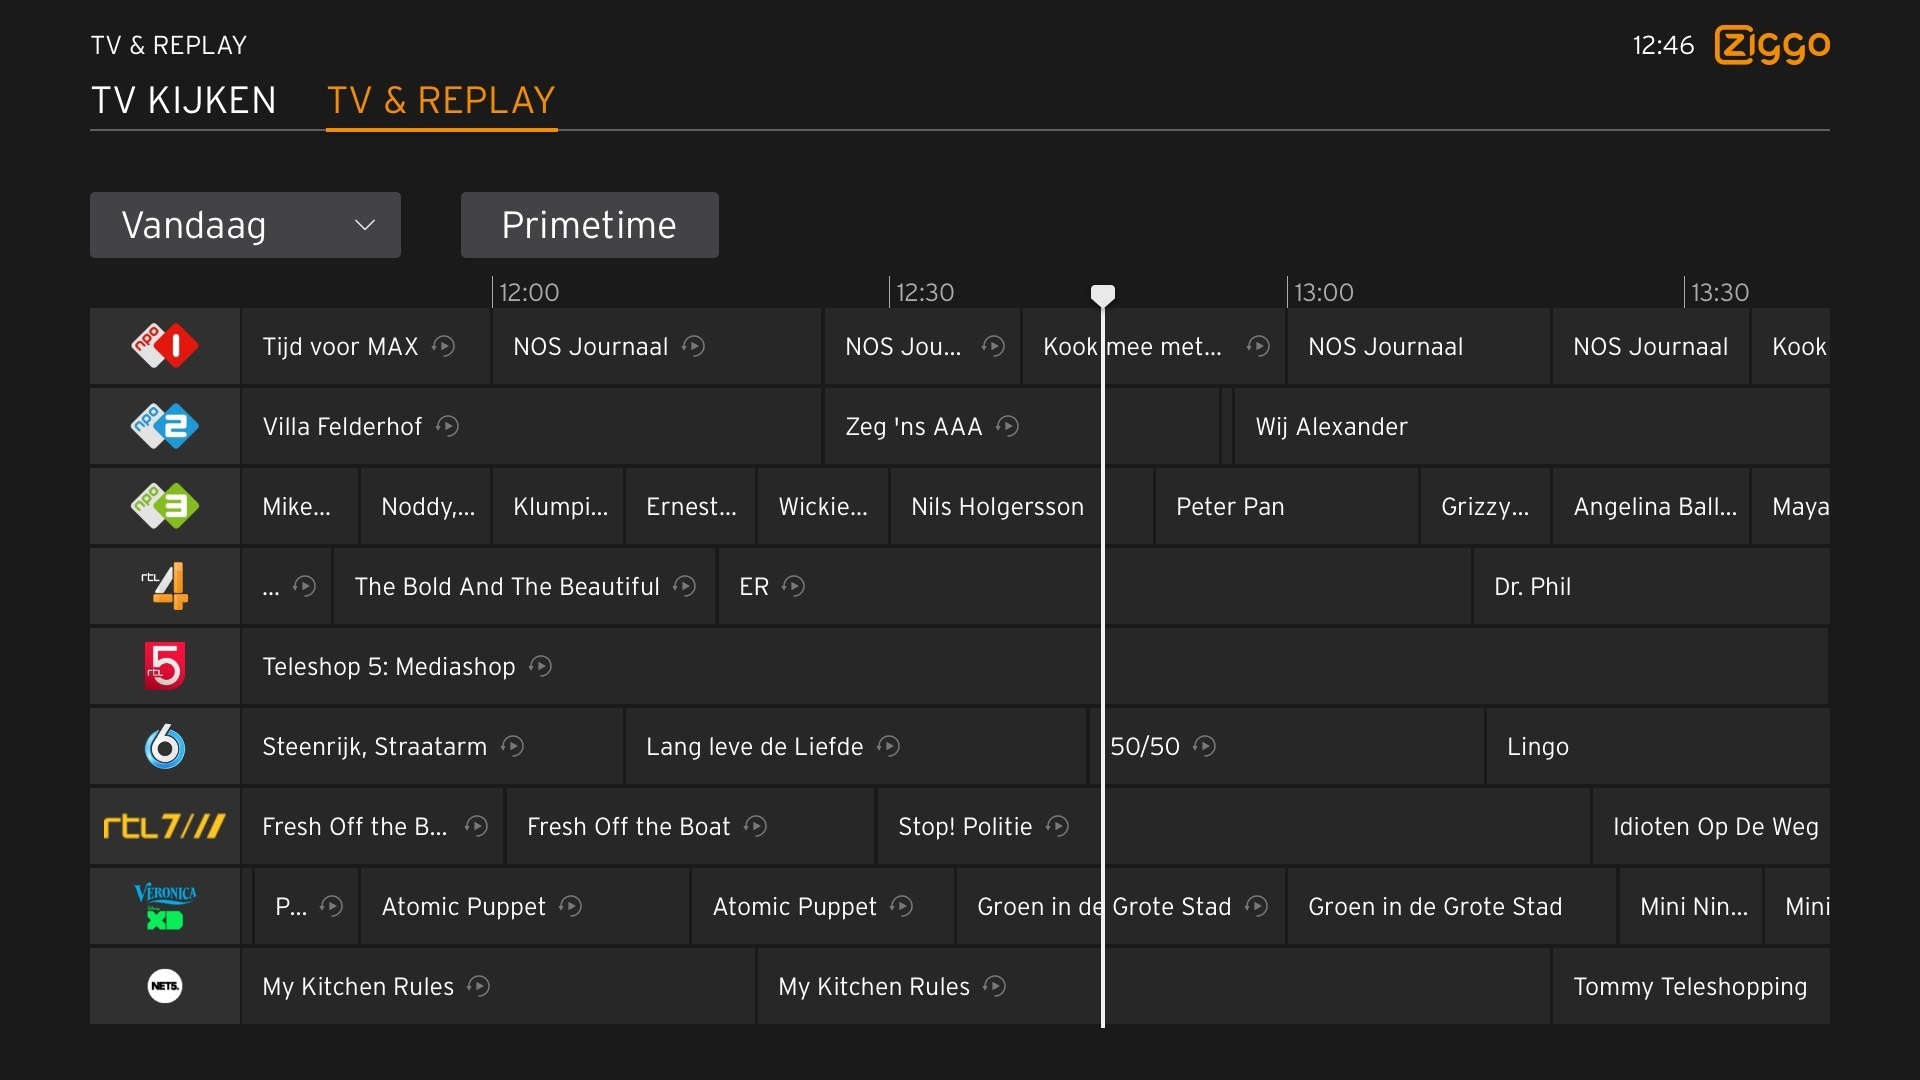1920x1080 pixels.
Task: Open replay options for Atomic Puppet
Action: pos(572,906)
